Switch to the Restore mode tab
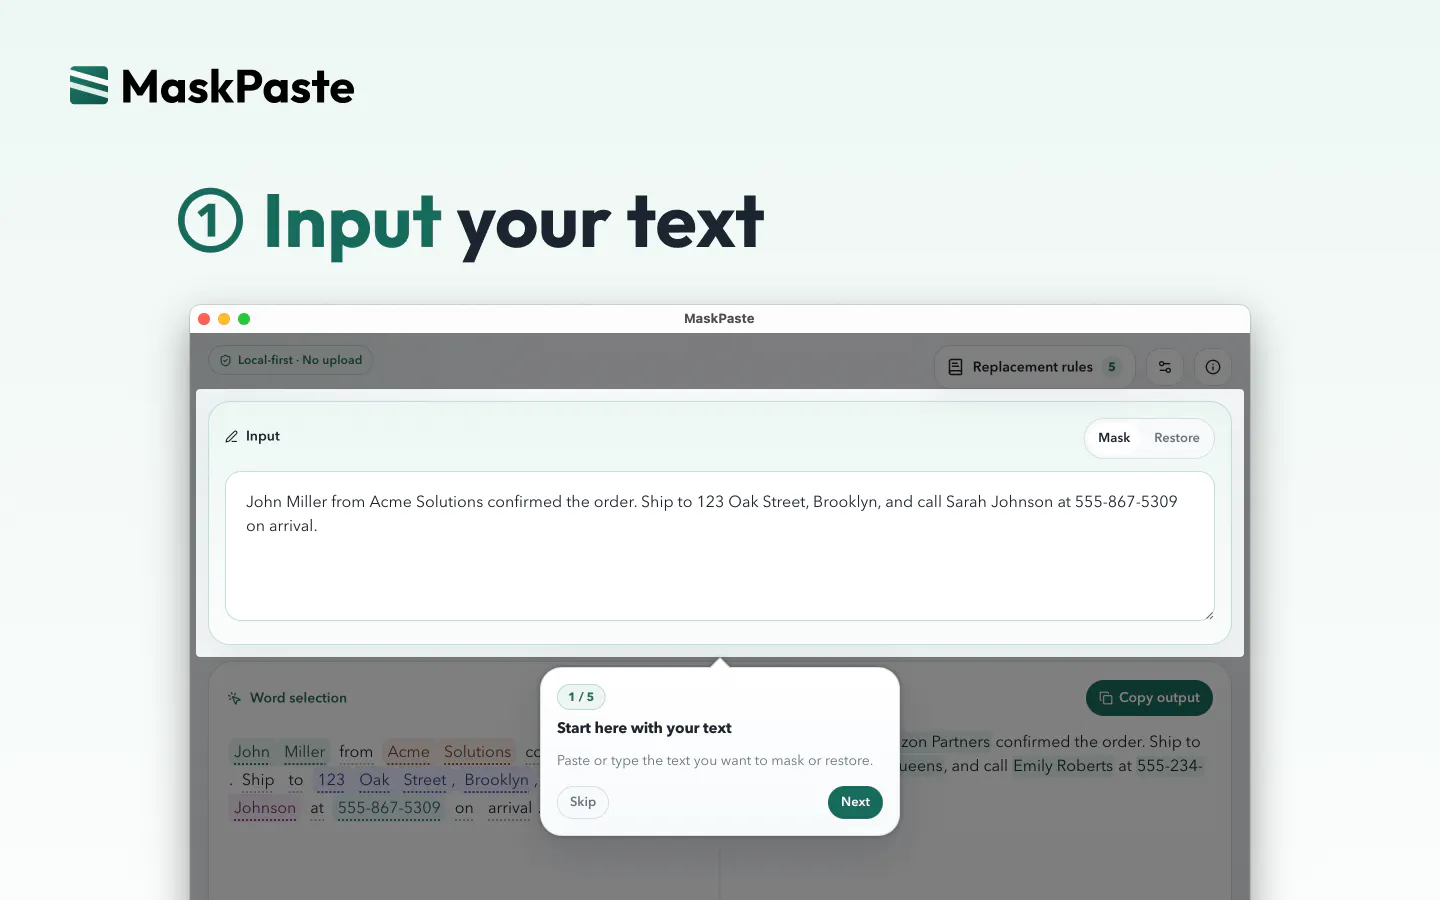This screenshot has height=900, width=1440. click(x=1177, y=438)
